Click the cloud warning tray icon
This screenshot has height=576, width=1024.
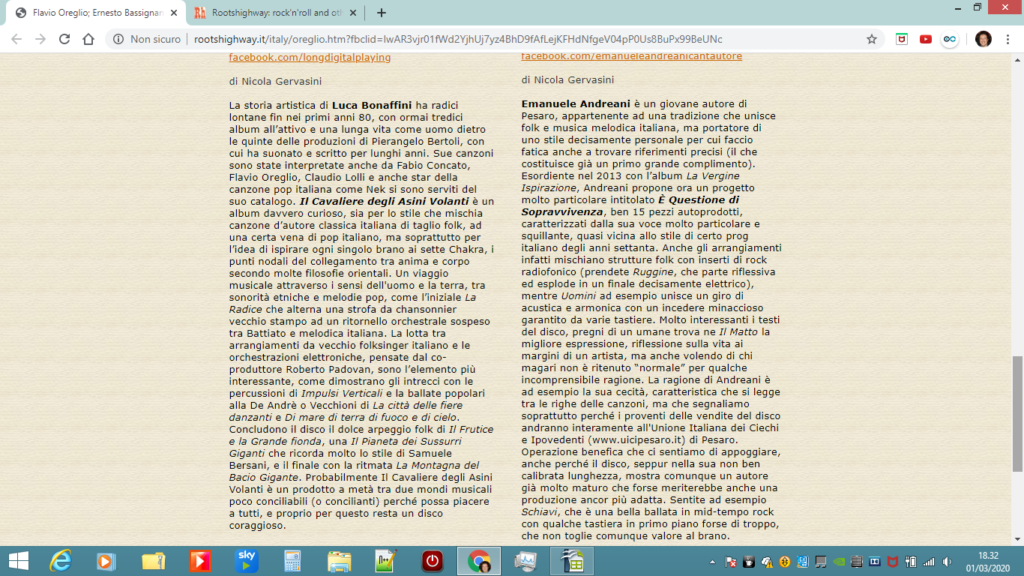click(767, 562)
